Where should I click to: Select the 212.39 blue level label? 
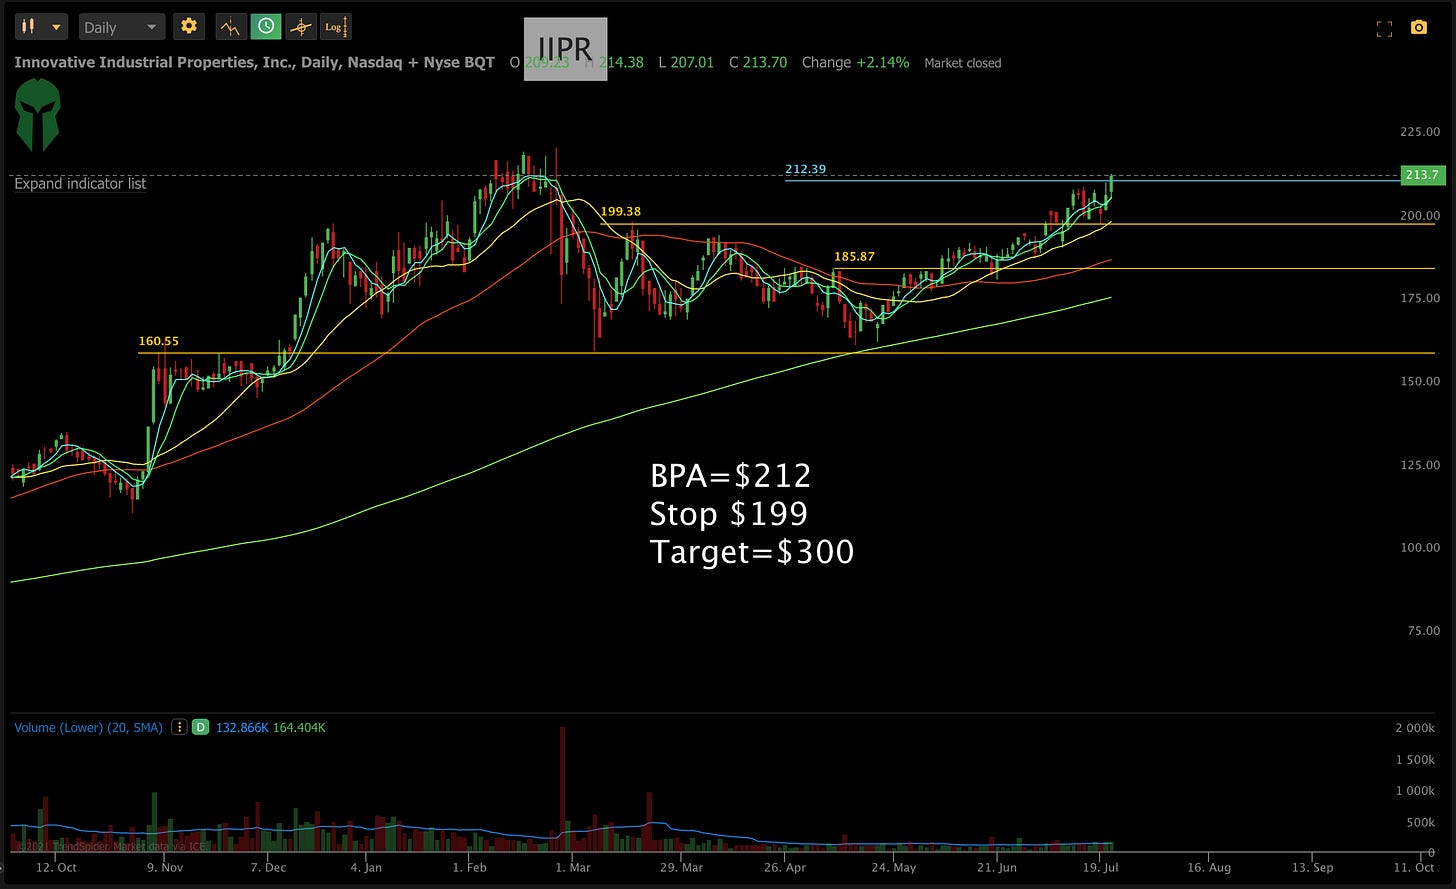(x=805, y=169)
